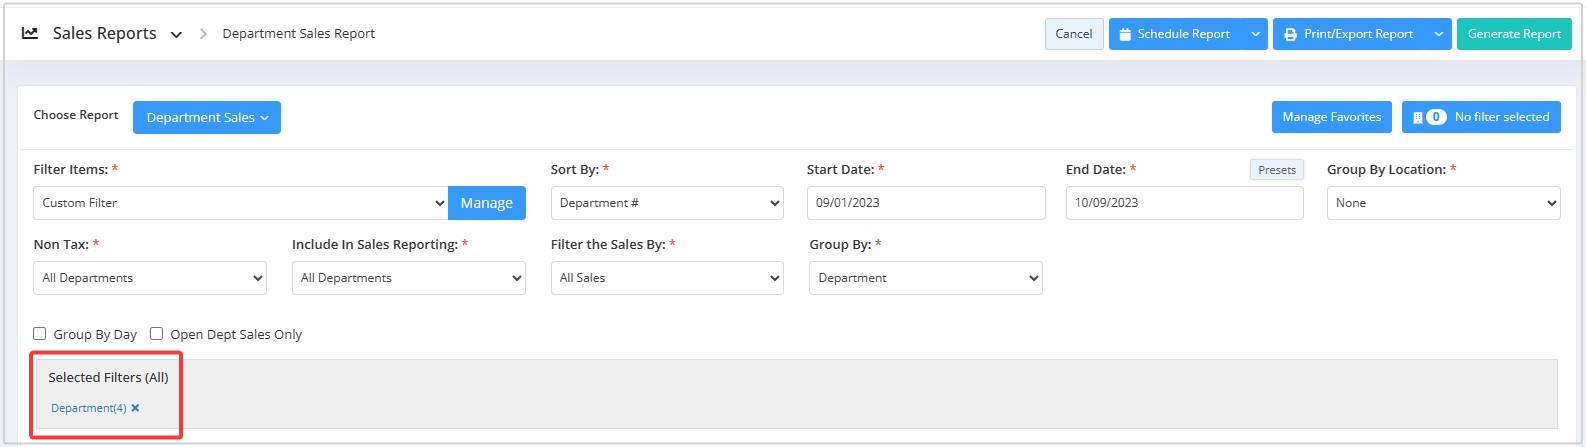Click the Sales Reports chart icon

[x=30, y=33]
